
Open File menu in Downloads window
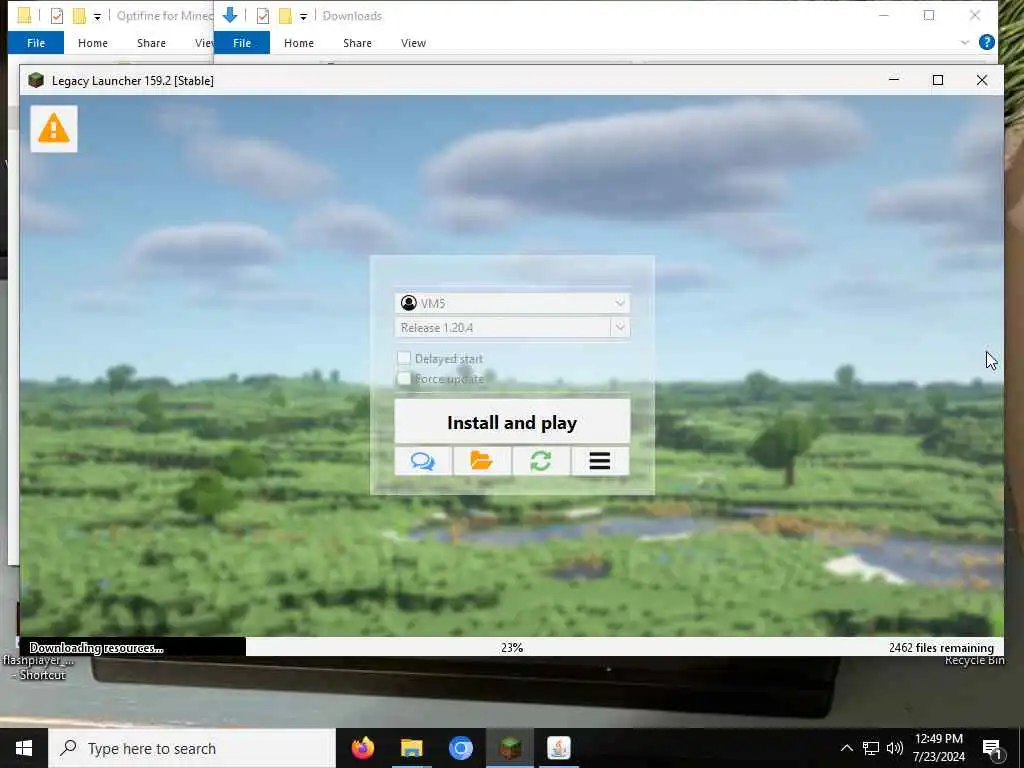[242, 42]
